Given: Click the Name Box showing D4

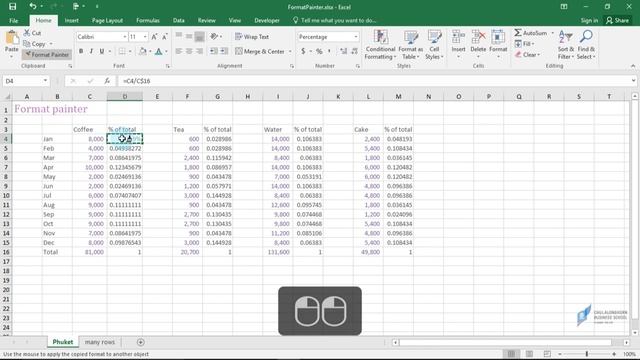Looking at the screenshot, I should pyautogui.click(x=25, y=81).
